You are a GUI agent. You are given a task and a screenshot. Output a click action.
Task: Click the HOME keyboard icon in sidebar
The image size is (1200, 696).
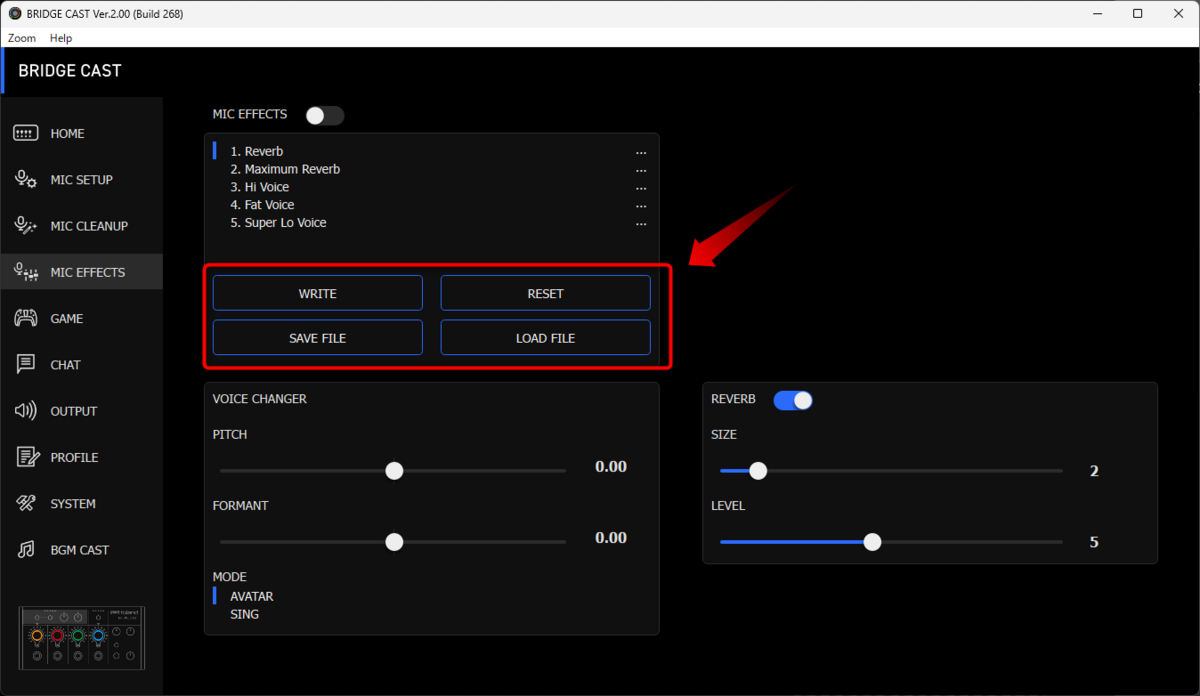(x=26, y=134)
